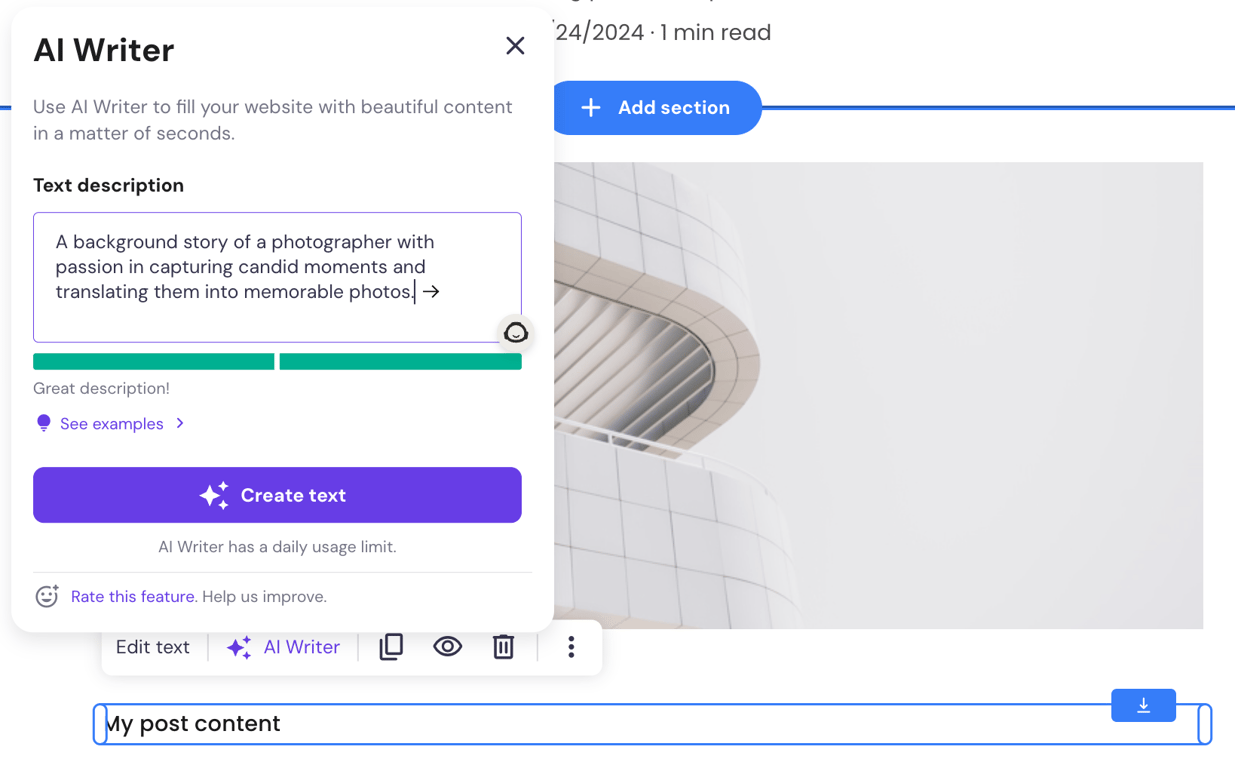Open the three-dot more options icon
Screen dimensions: 1235x768
570,647
